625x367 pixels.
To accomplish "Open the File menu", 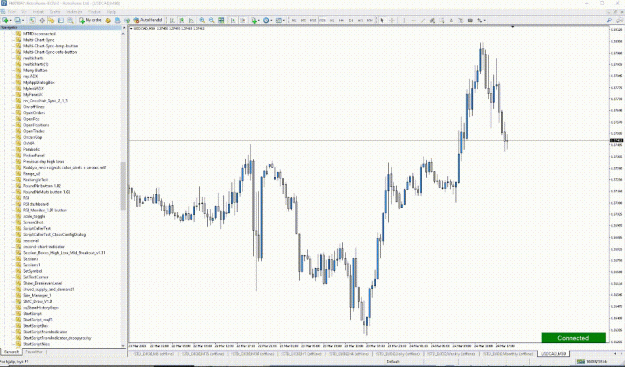I will 11,12.
